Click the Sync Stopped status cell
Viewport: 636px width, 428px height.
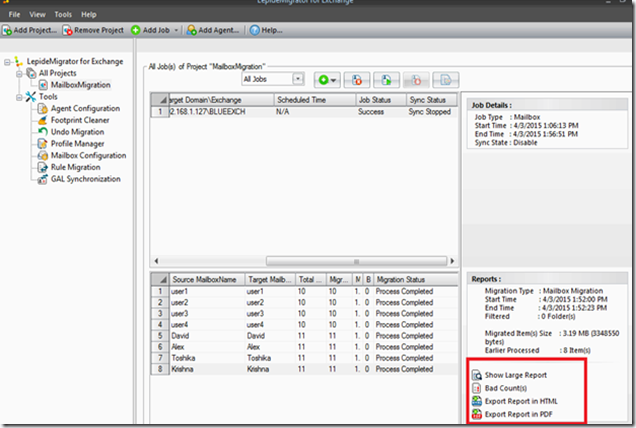[430, 112]
